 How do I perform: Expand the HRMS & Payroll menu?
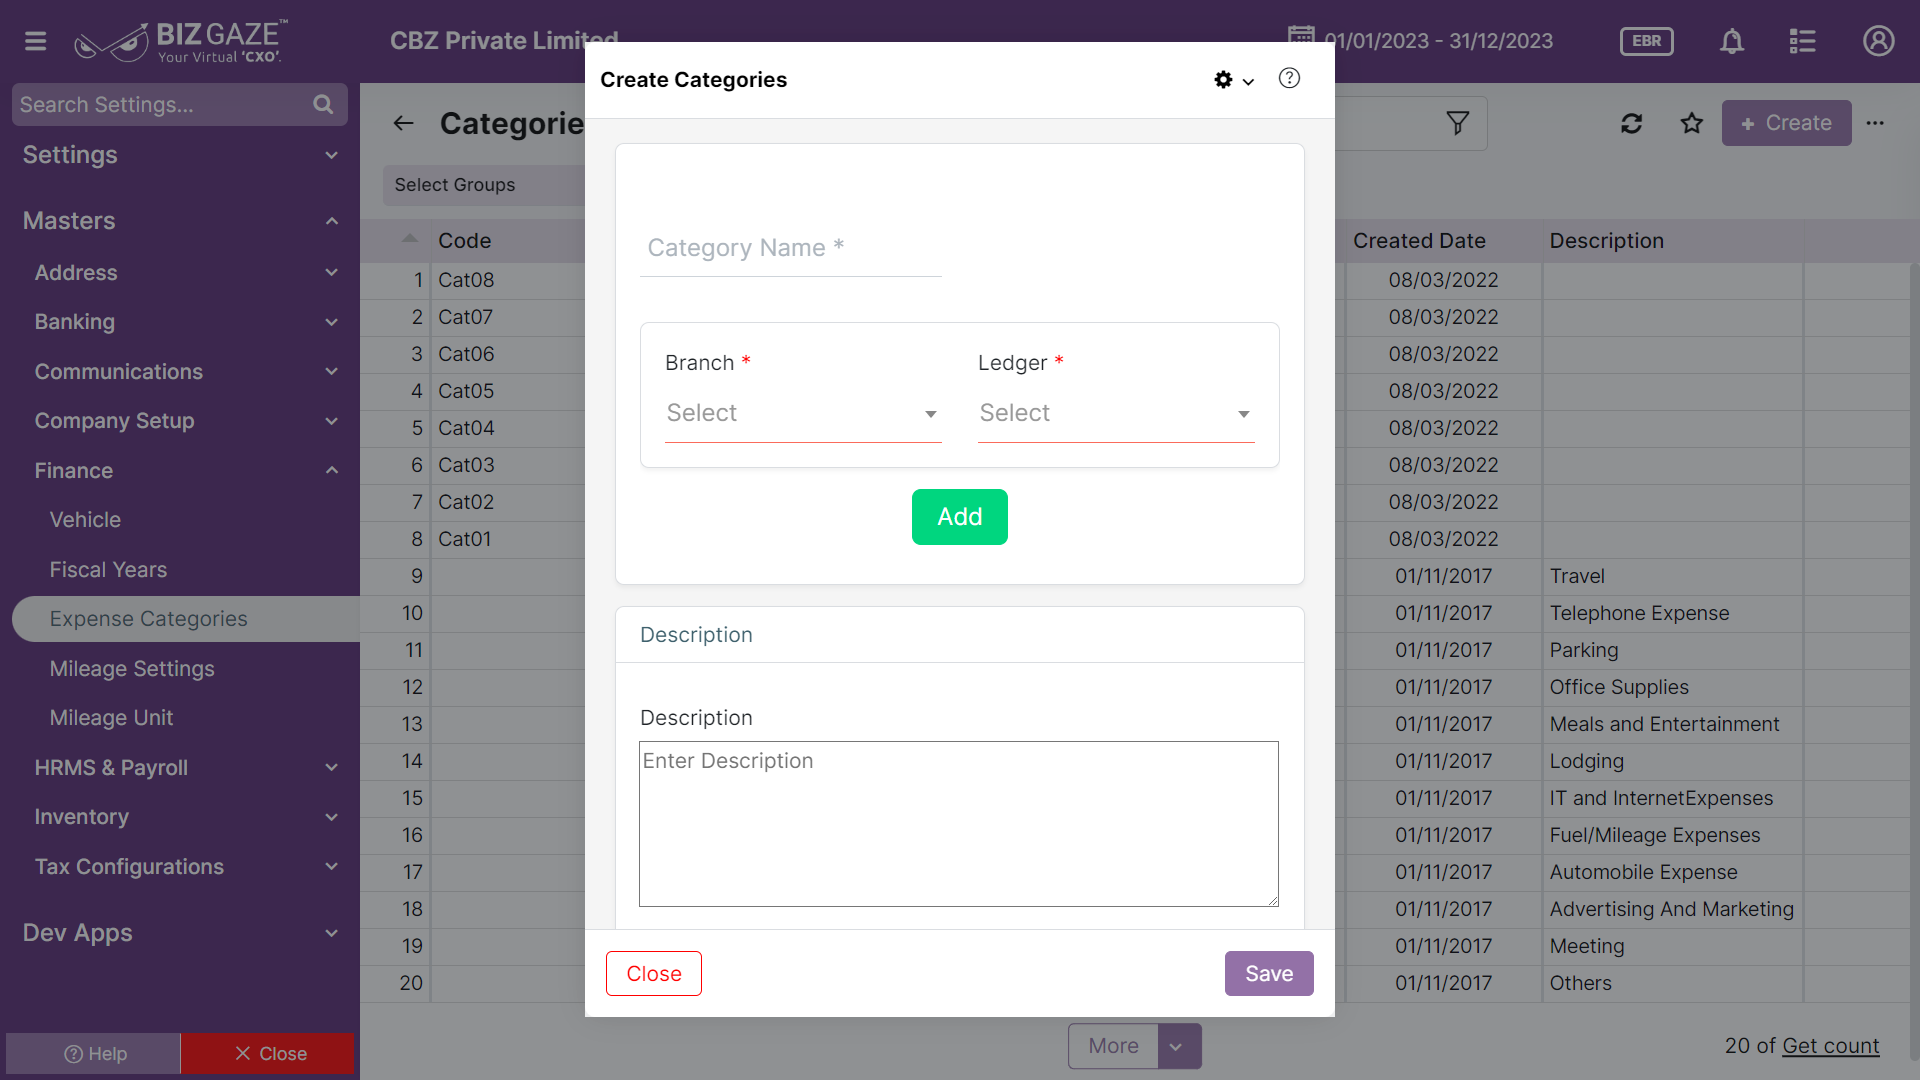pos(332,767)
